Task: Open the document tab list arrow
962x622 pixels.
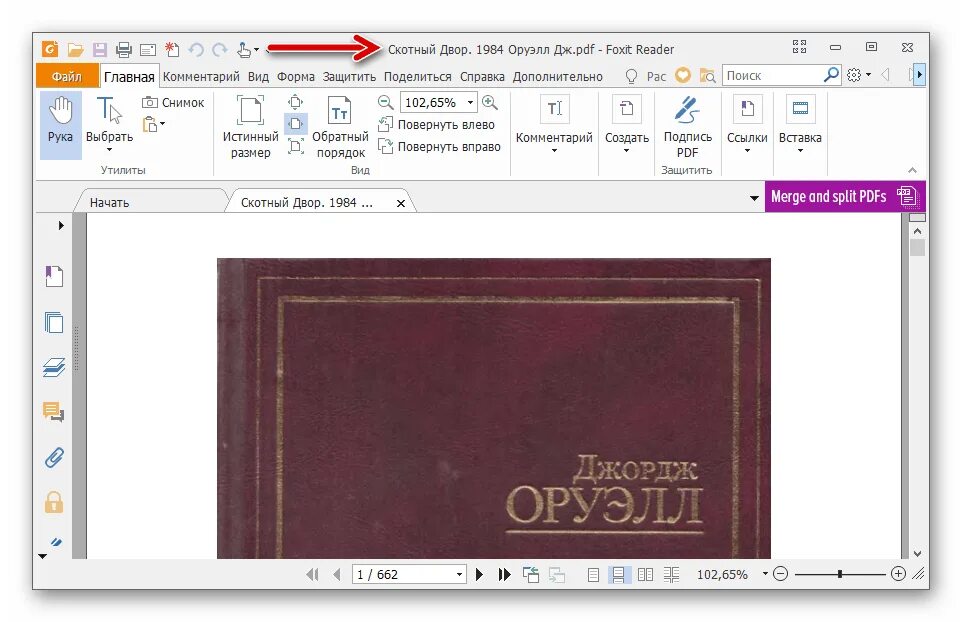Action: tap(754, 198)
